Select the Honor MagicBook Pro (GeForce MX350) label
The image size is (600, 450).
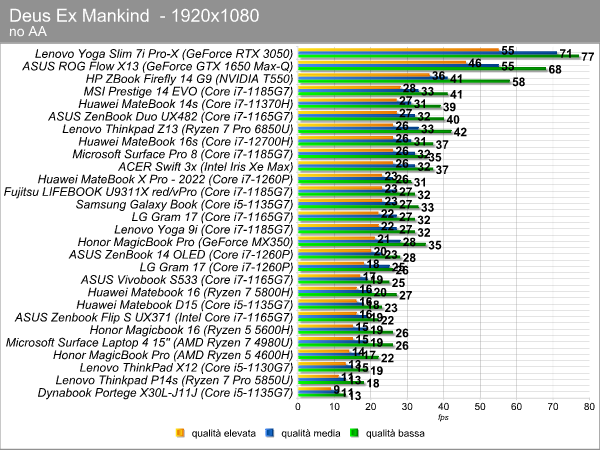point(185,242)
